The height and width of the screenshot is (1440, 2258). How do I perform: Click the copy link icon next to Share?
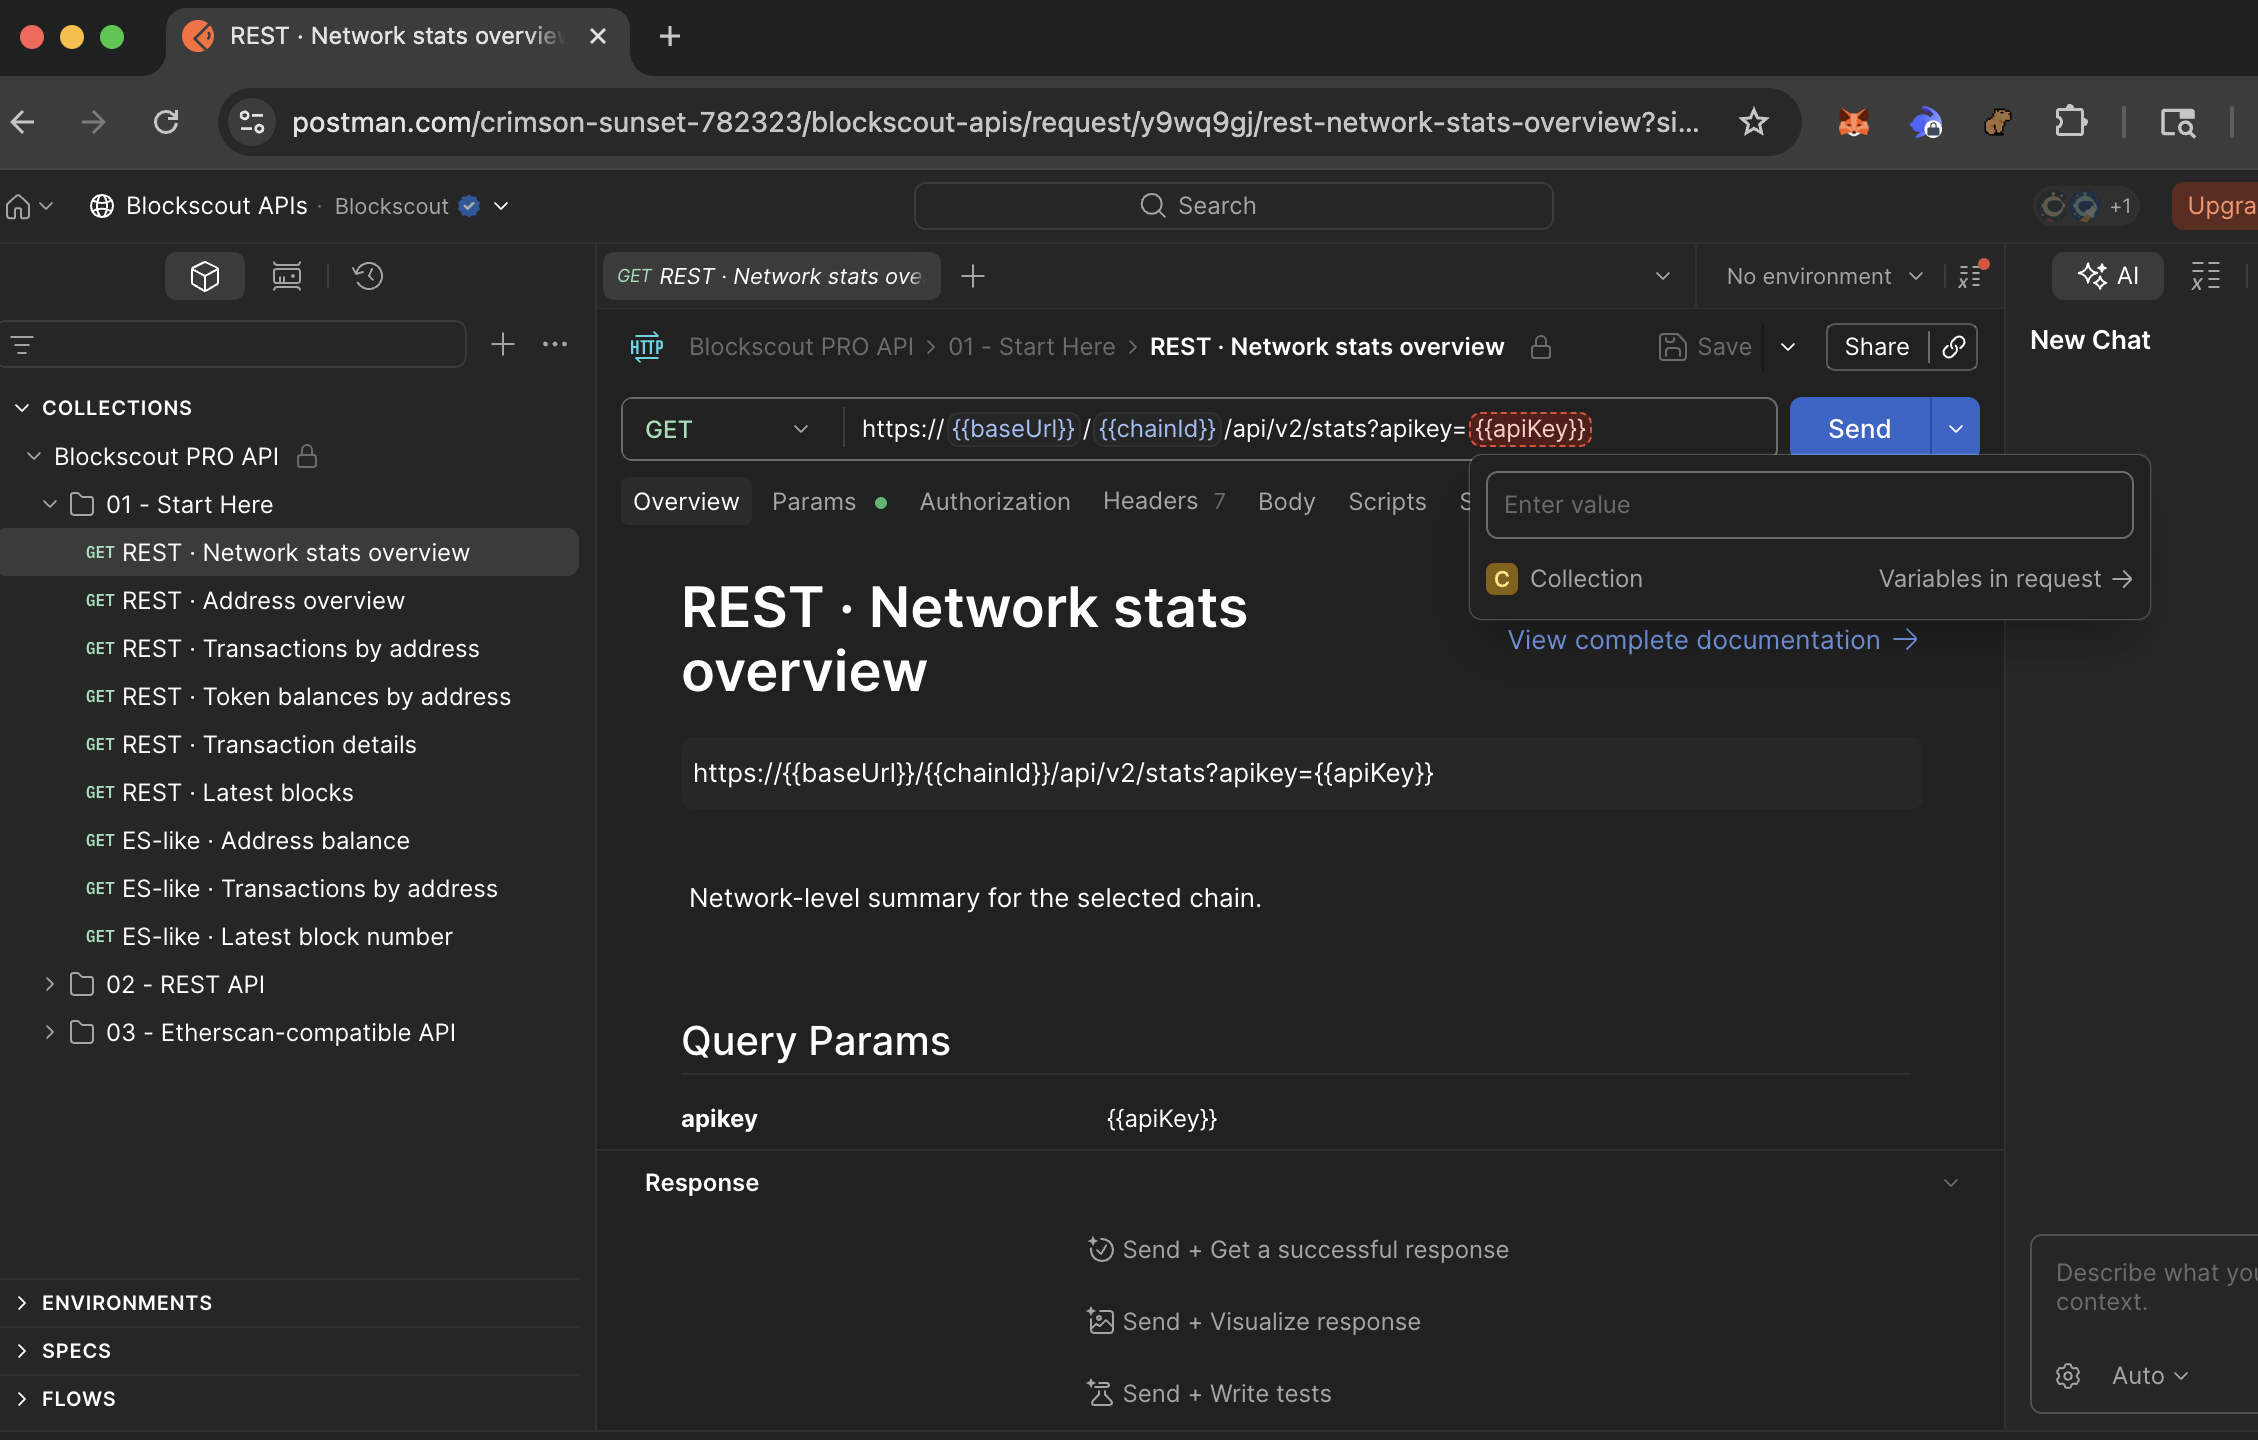coord(1954,347)
